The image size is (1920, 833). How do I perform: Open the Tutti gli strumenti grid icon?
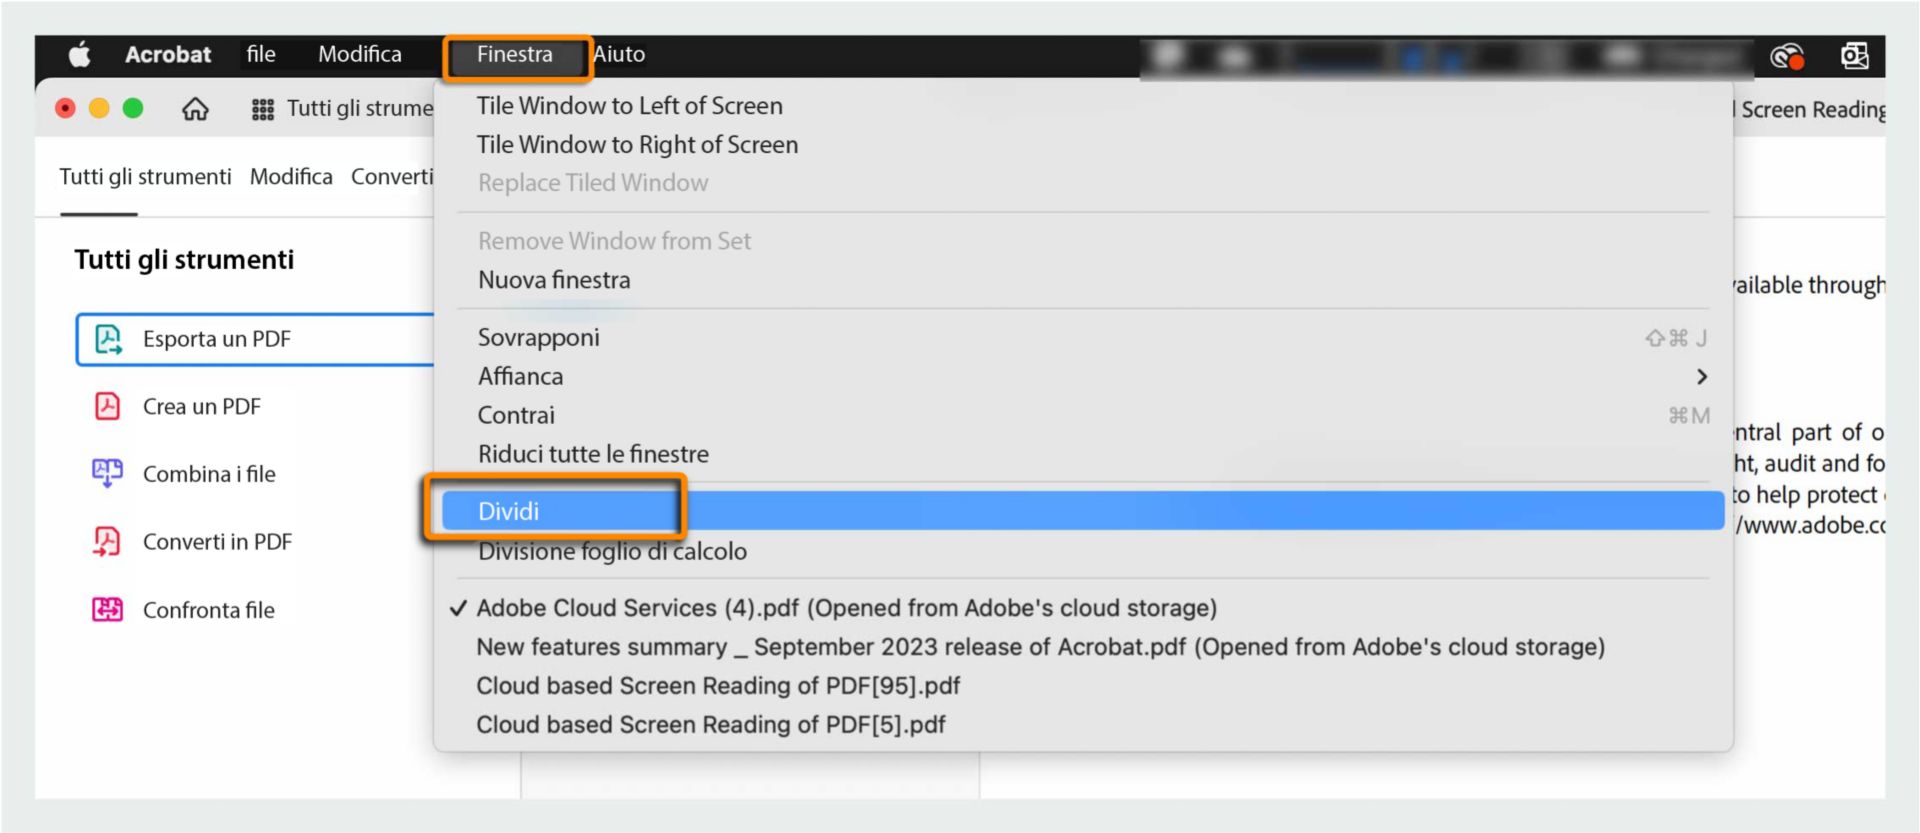point(263,109)
